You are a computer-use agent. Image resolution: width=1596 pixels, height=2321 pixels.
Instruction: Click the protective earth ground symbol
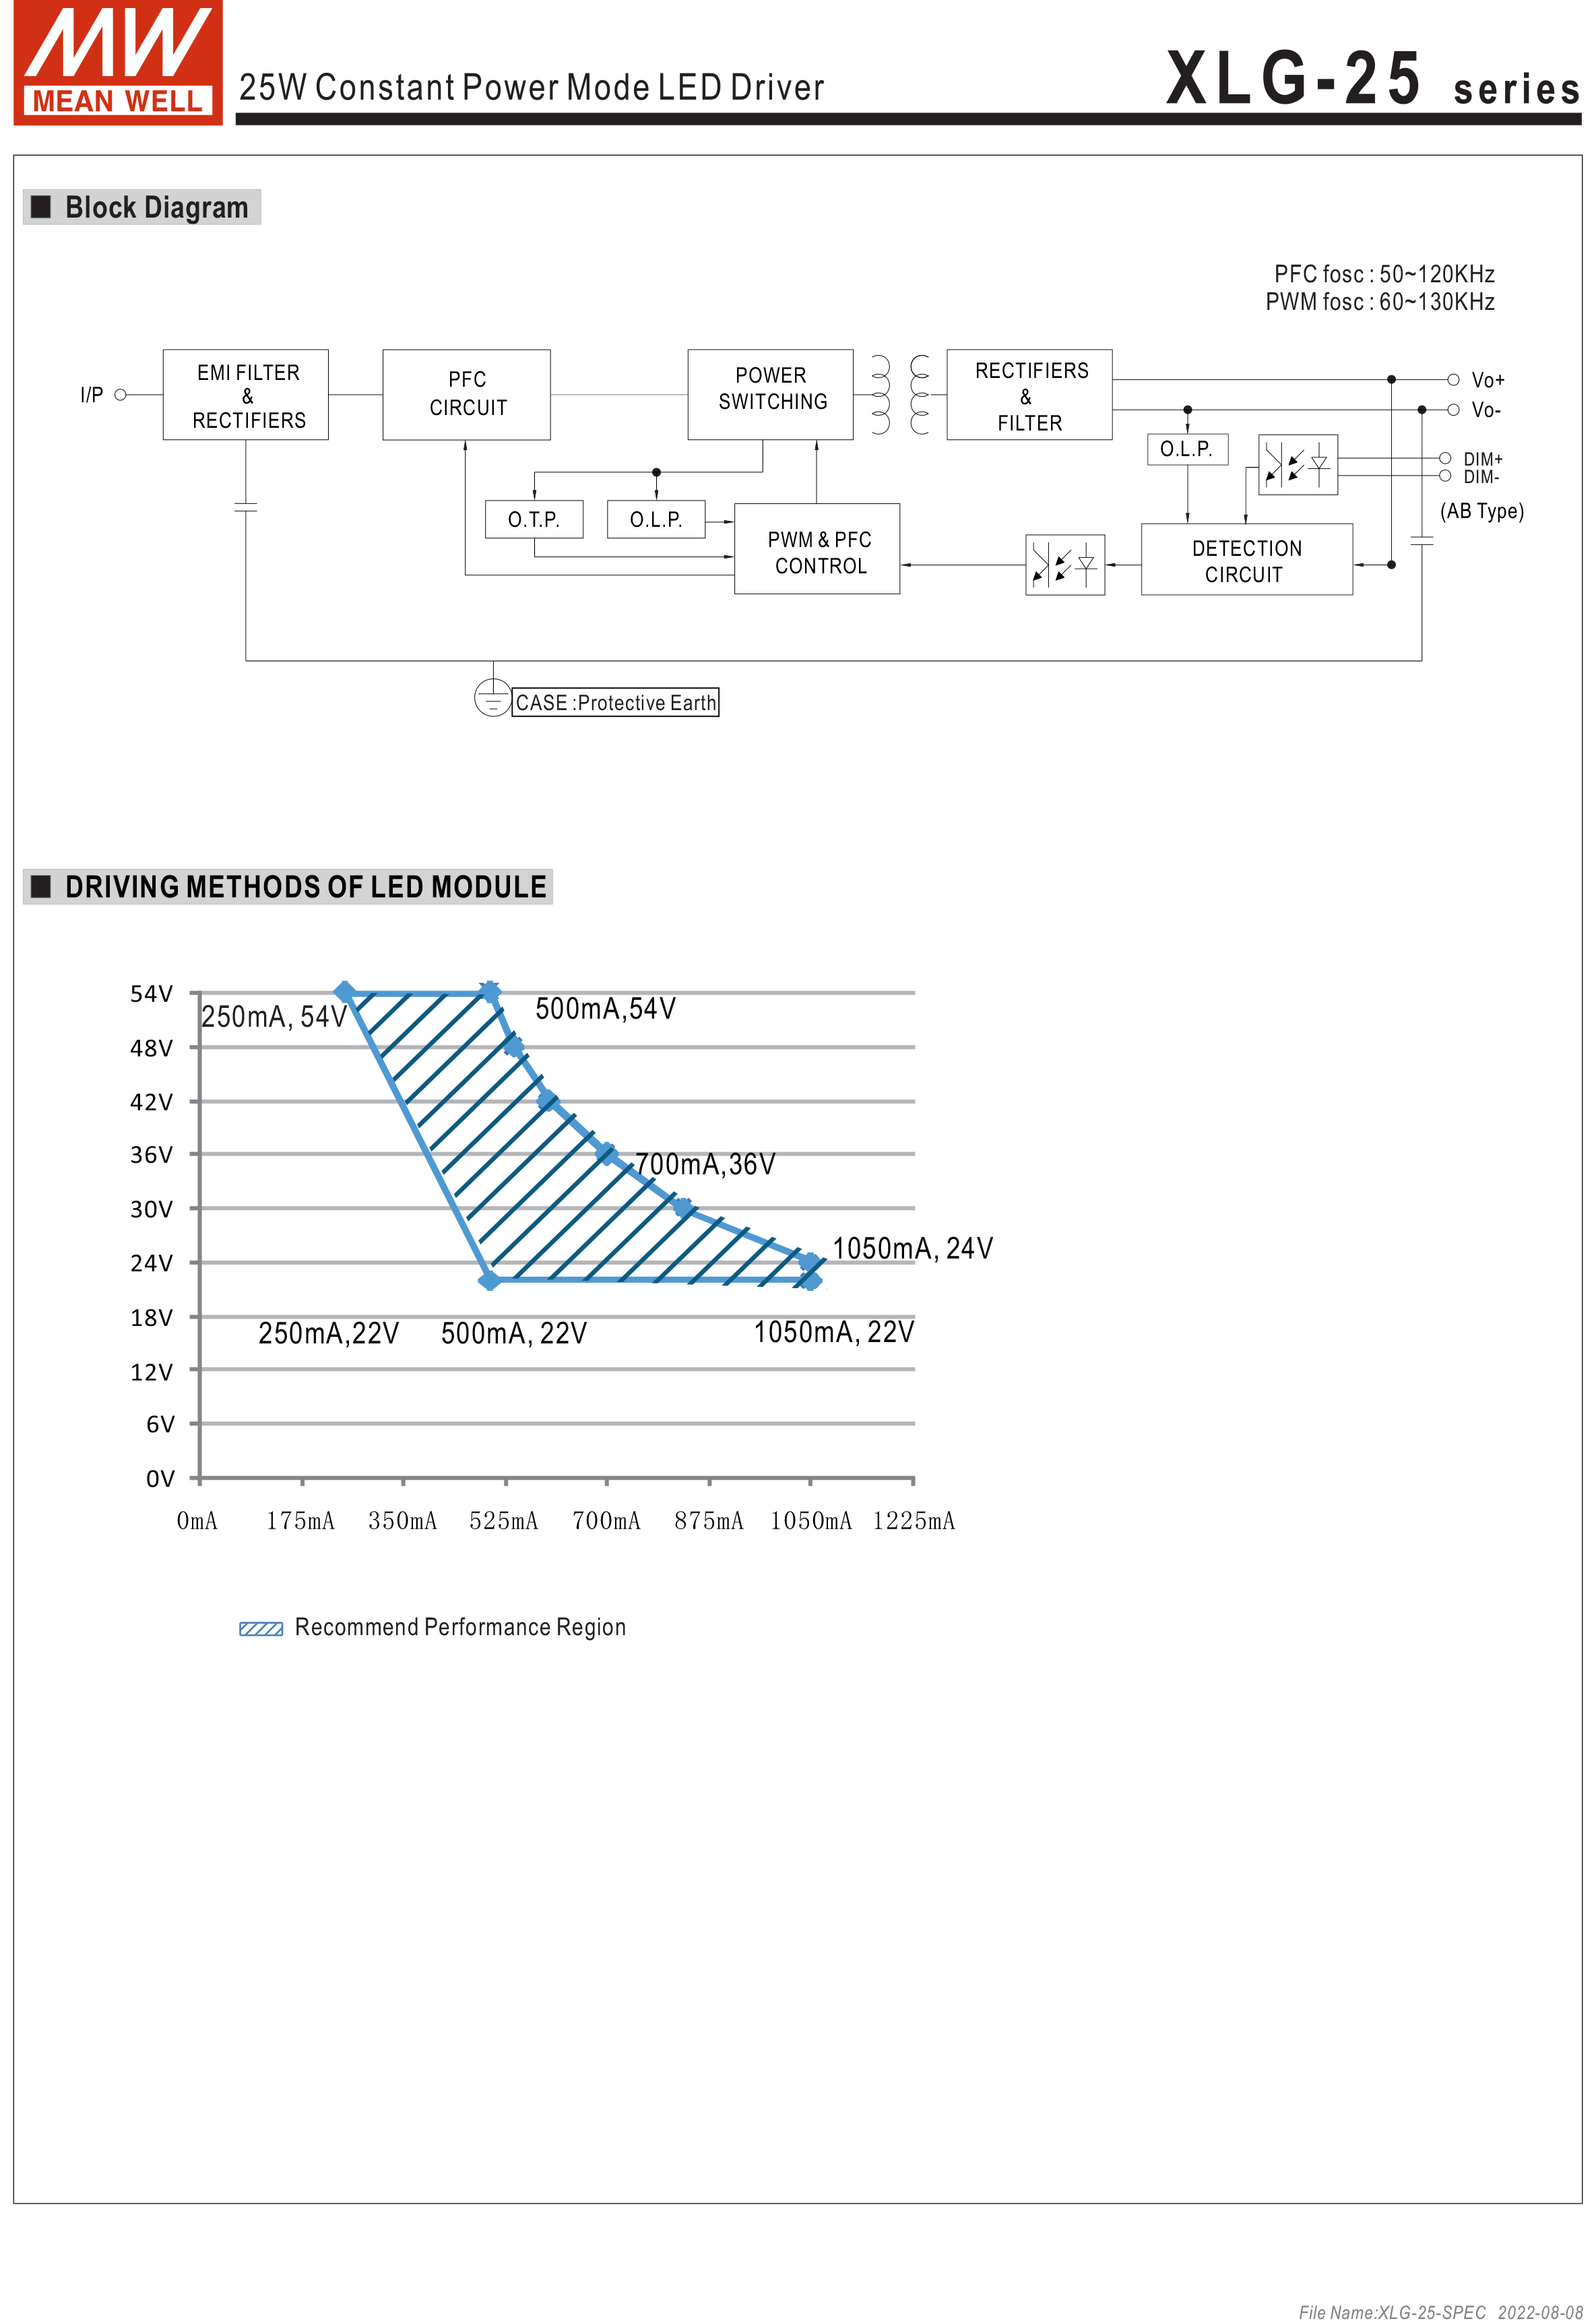pyautogui.click(x=493, y=697)
